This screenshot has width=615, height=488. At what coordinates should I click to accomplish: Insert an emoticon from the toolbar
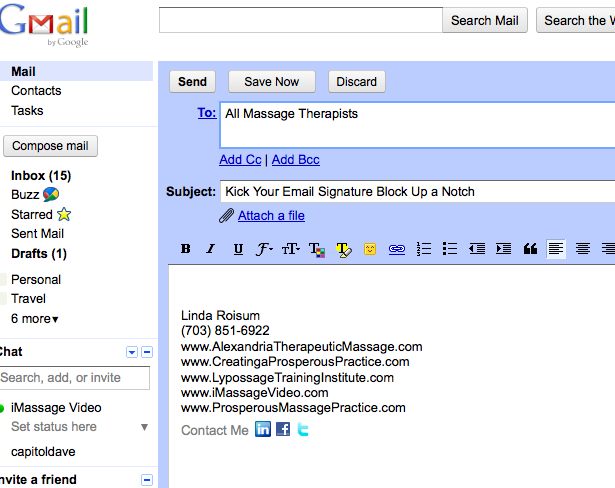tap(370, 249)
